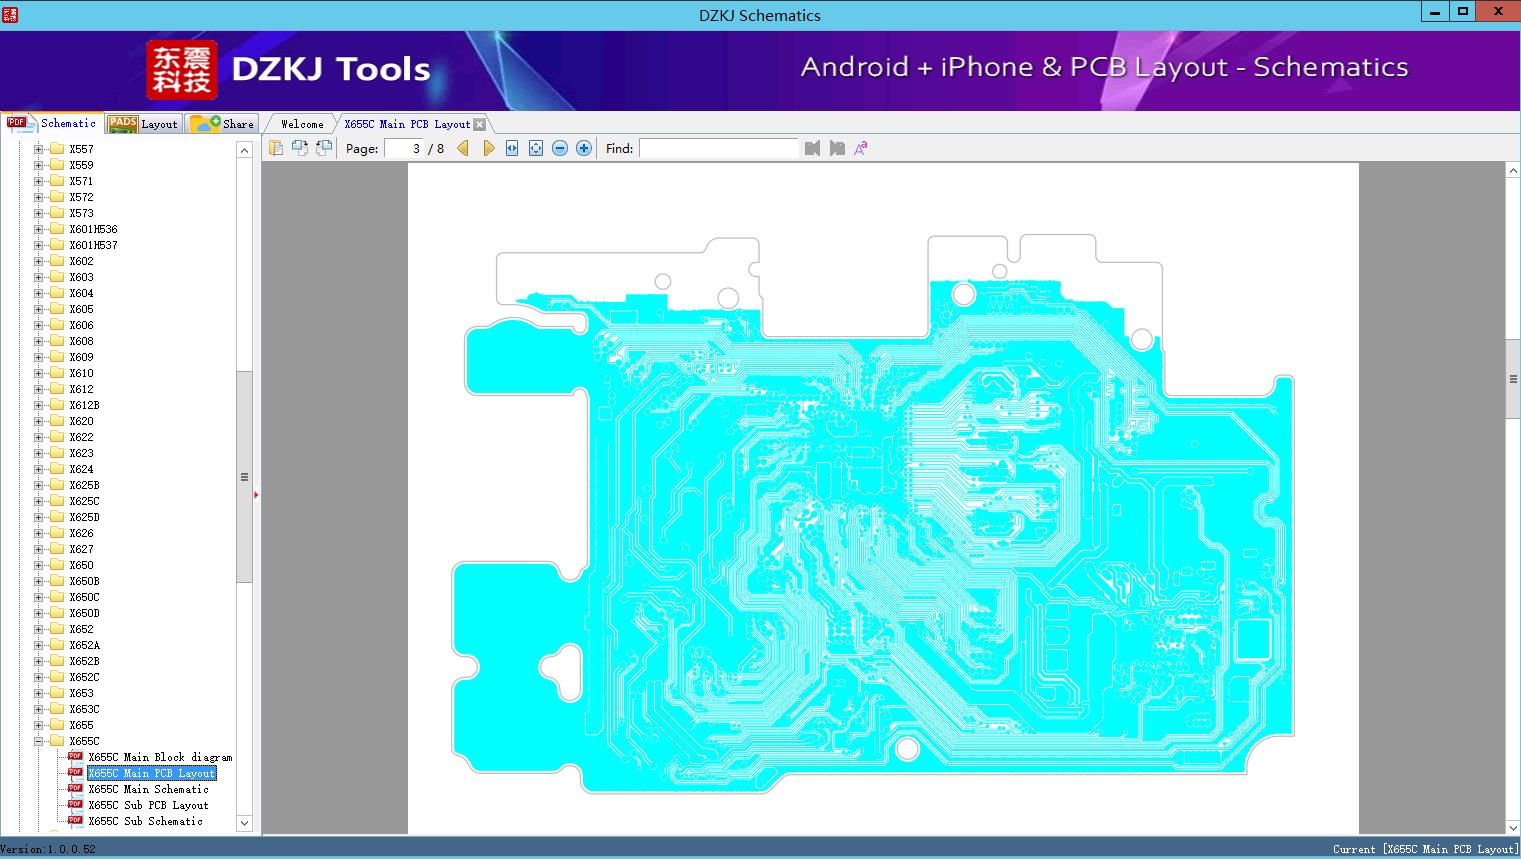Screen dimensions: 1521x859
Task: Toggle the match case search icon
Action: click(x=861, y=148)
